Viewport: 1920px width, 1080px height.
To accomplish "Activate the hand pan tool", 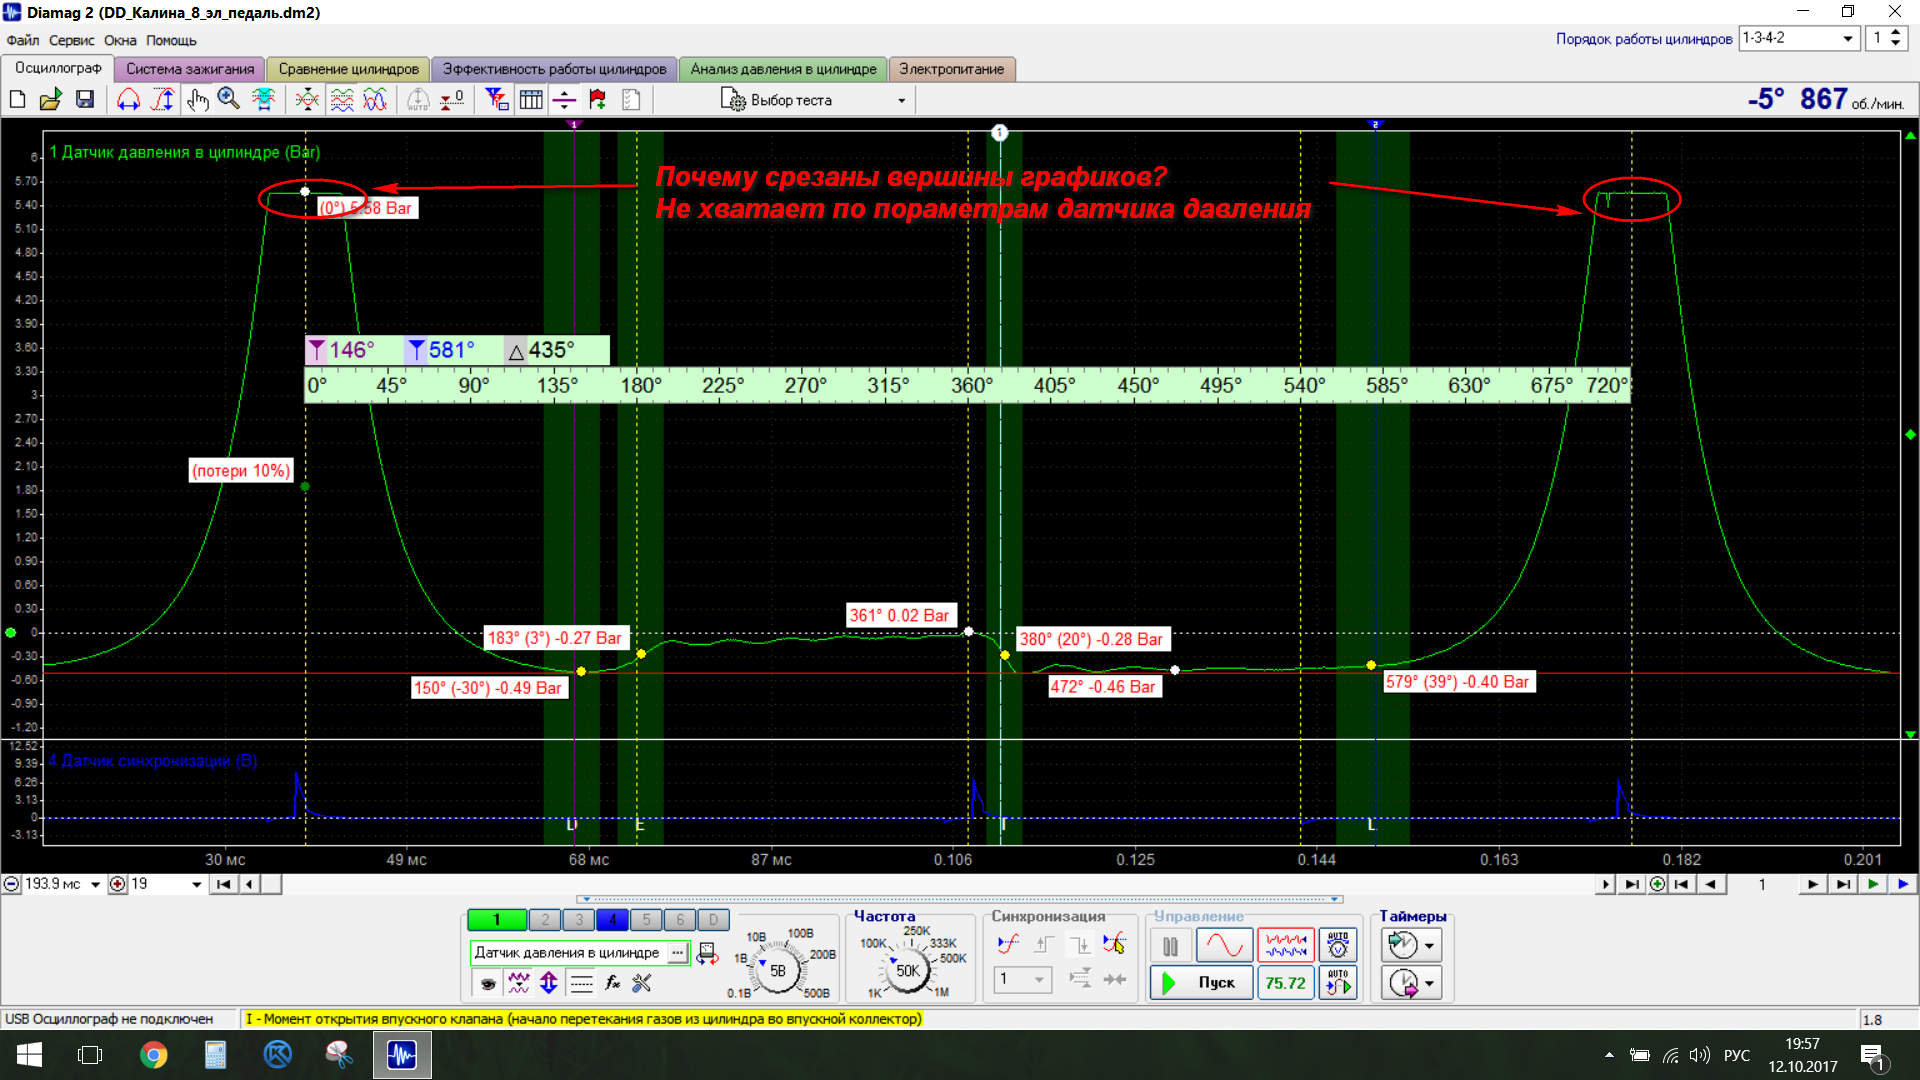I will [x=197, y=99].
